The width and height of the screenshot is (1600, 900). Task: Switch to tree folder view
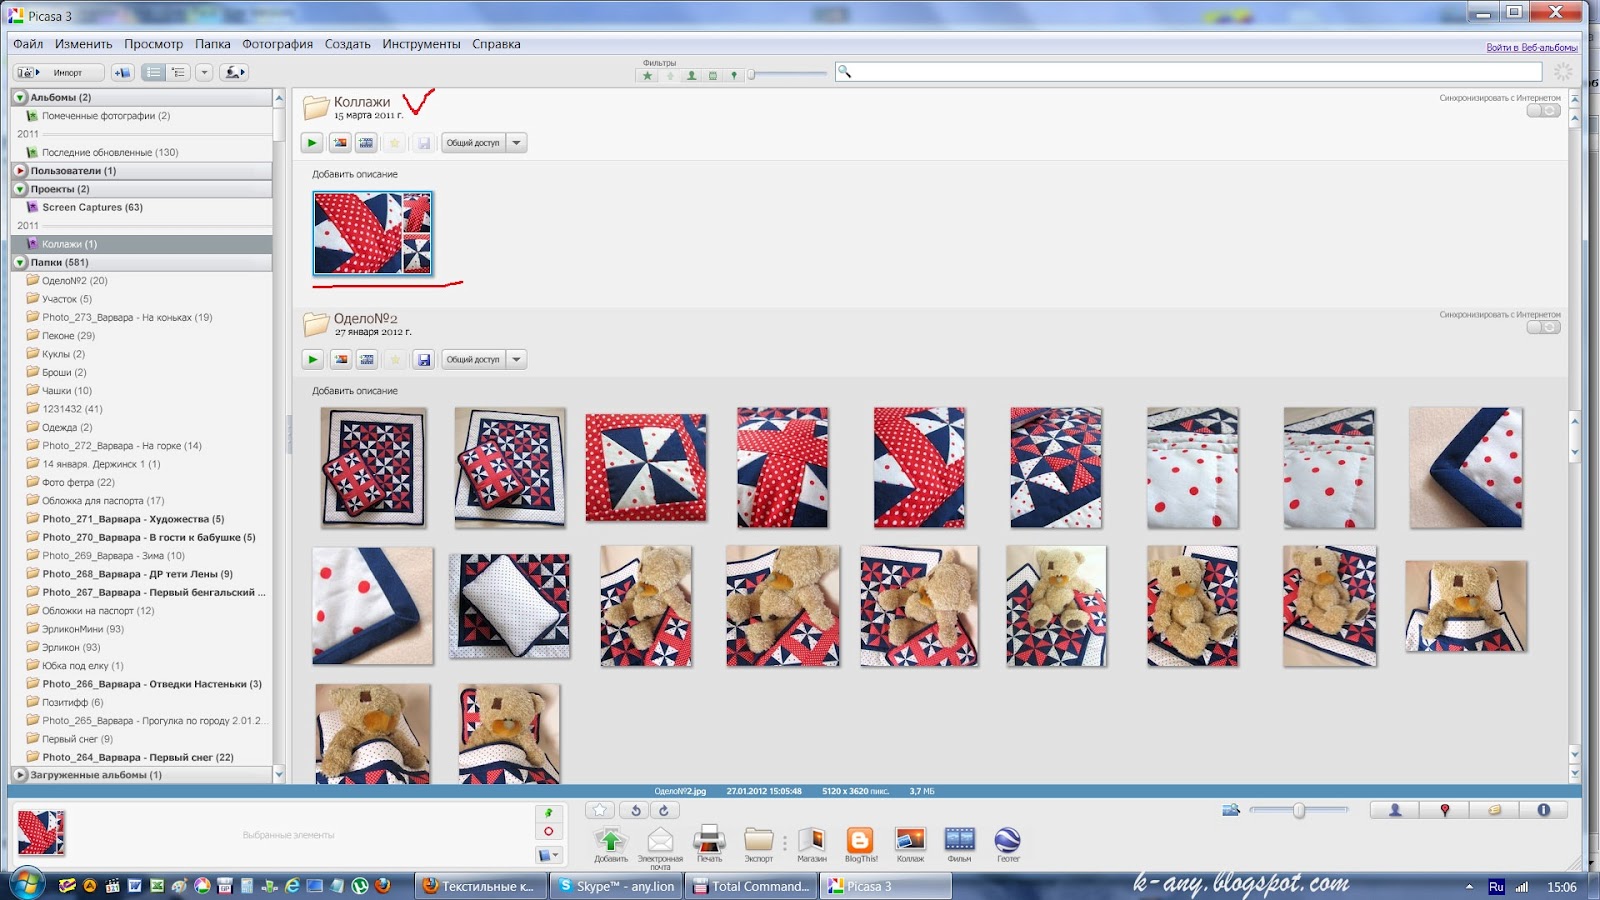tap(178, 72)
